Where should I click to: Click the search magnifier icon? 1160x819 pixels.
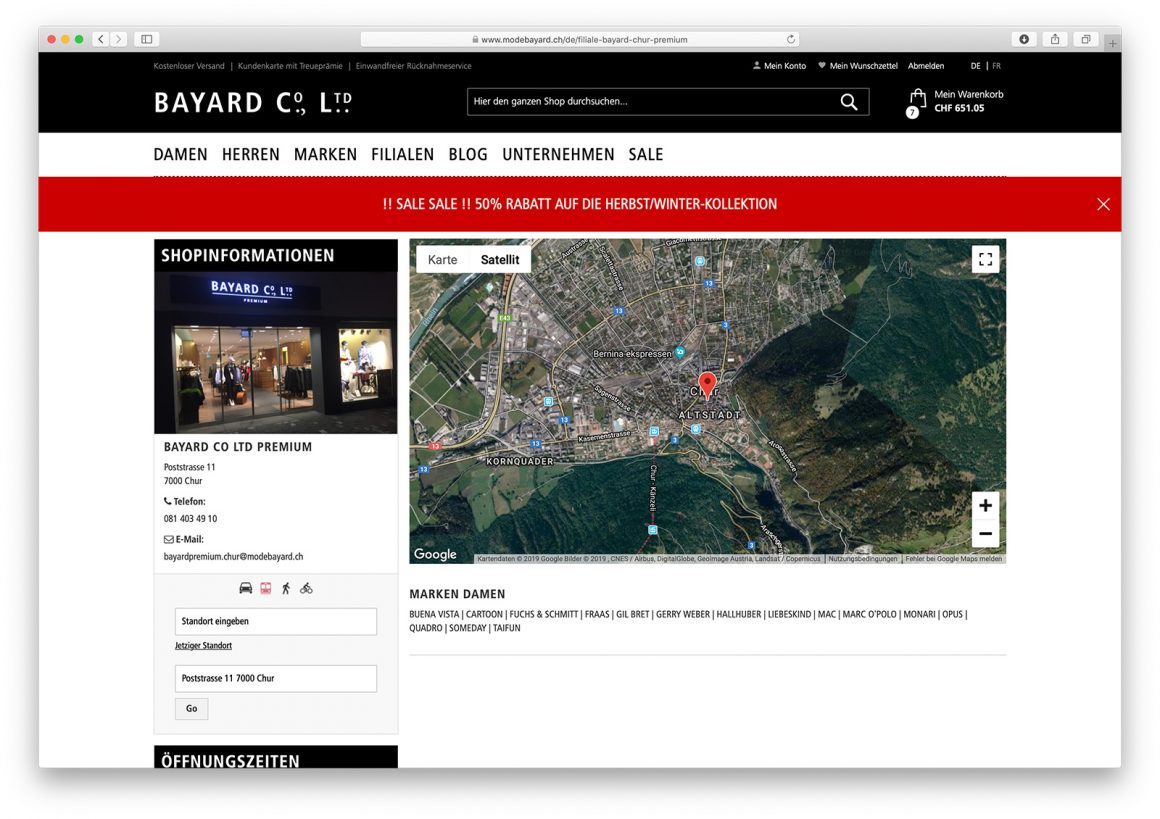click(x=849, y=102)
